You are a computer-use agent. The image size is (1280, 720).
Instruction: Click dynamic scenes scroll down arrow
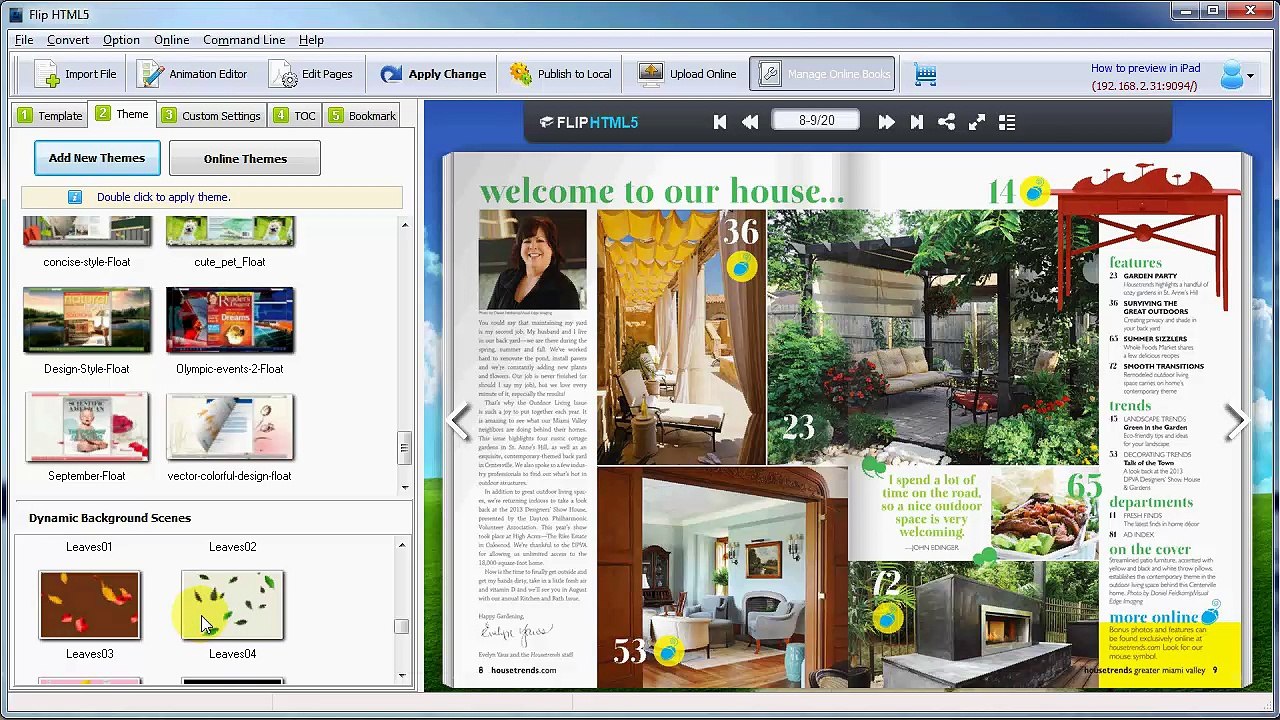tap(402, 675)
